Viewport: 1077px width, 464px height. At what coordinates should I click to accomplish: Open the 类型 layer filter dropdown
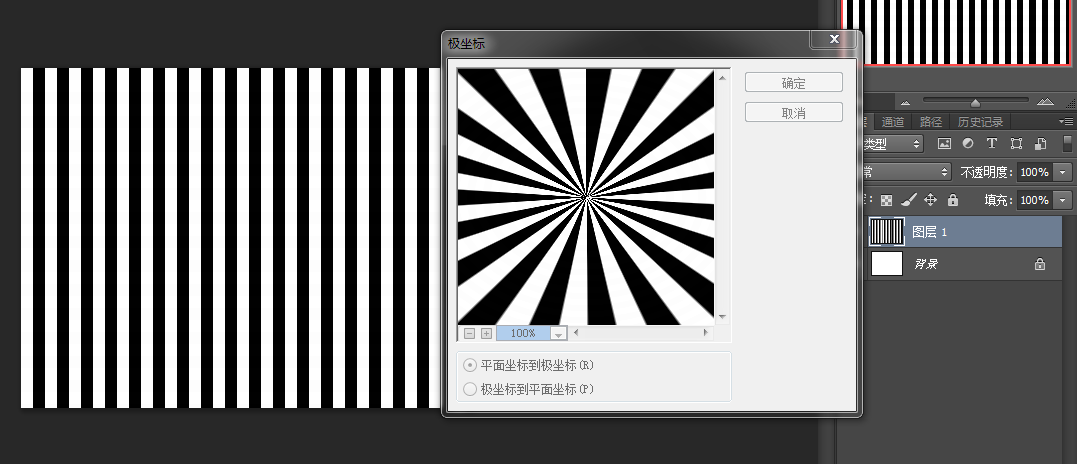click(x=892, y=143)
